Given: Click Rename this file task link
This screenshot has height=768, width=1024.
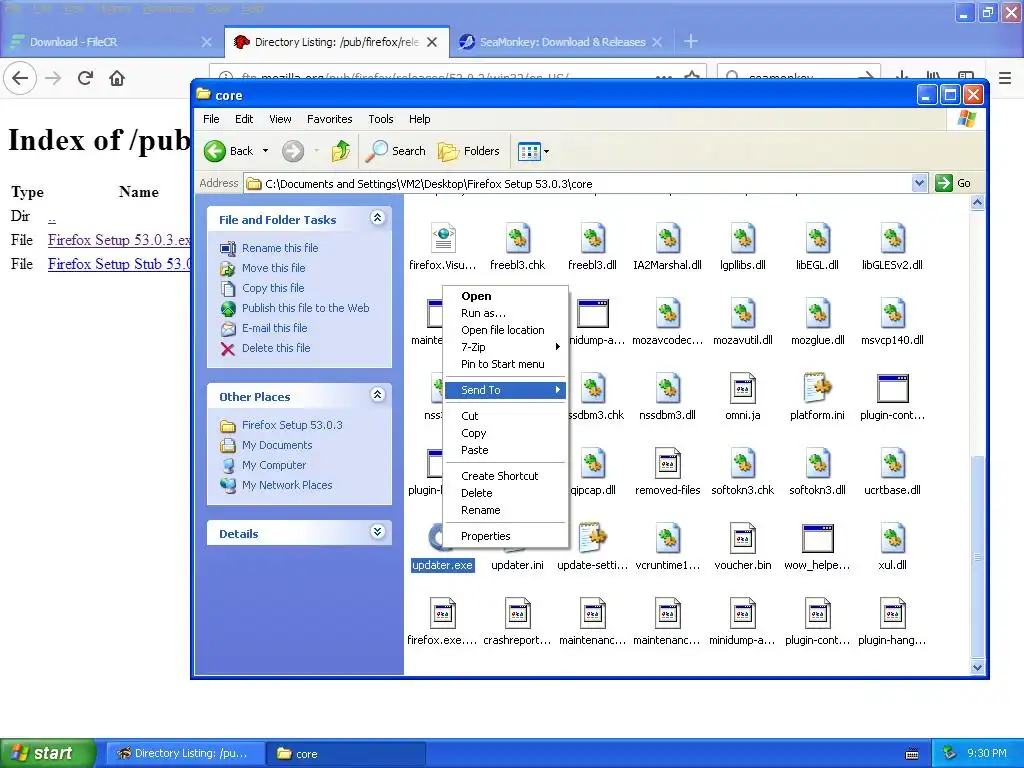Looking at the screenshot, I should (280, 248).
